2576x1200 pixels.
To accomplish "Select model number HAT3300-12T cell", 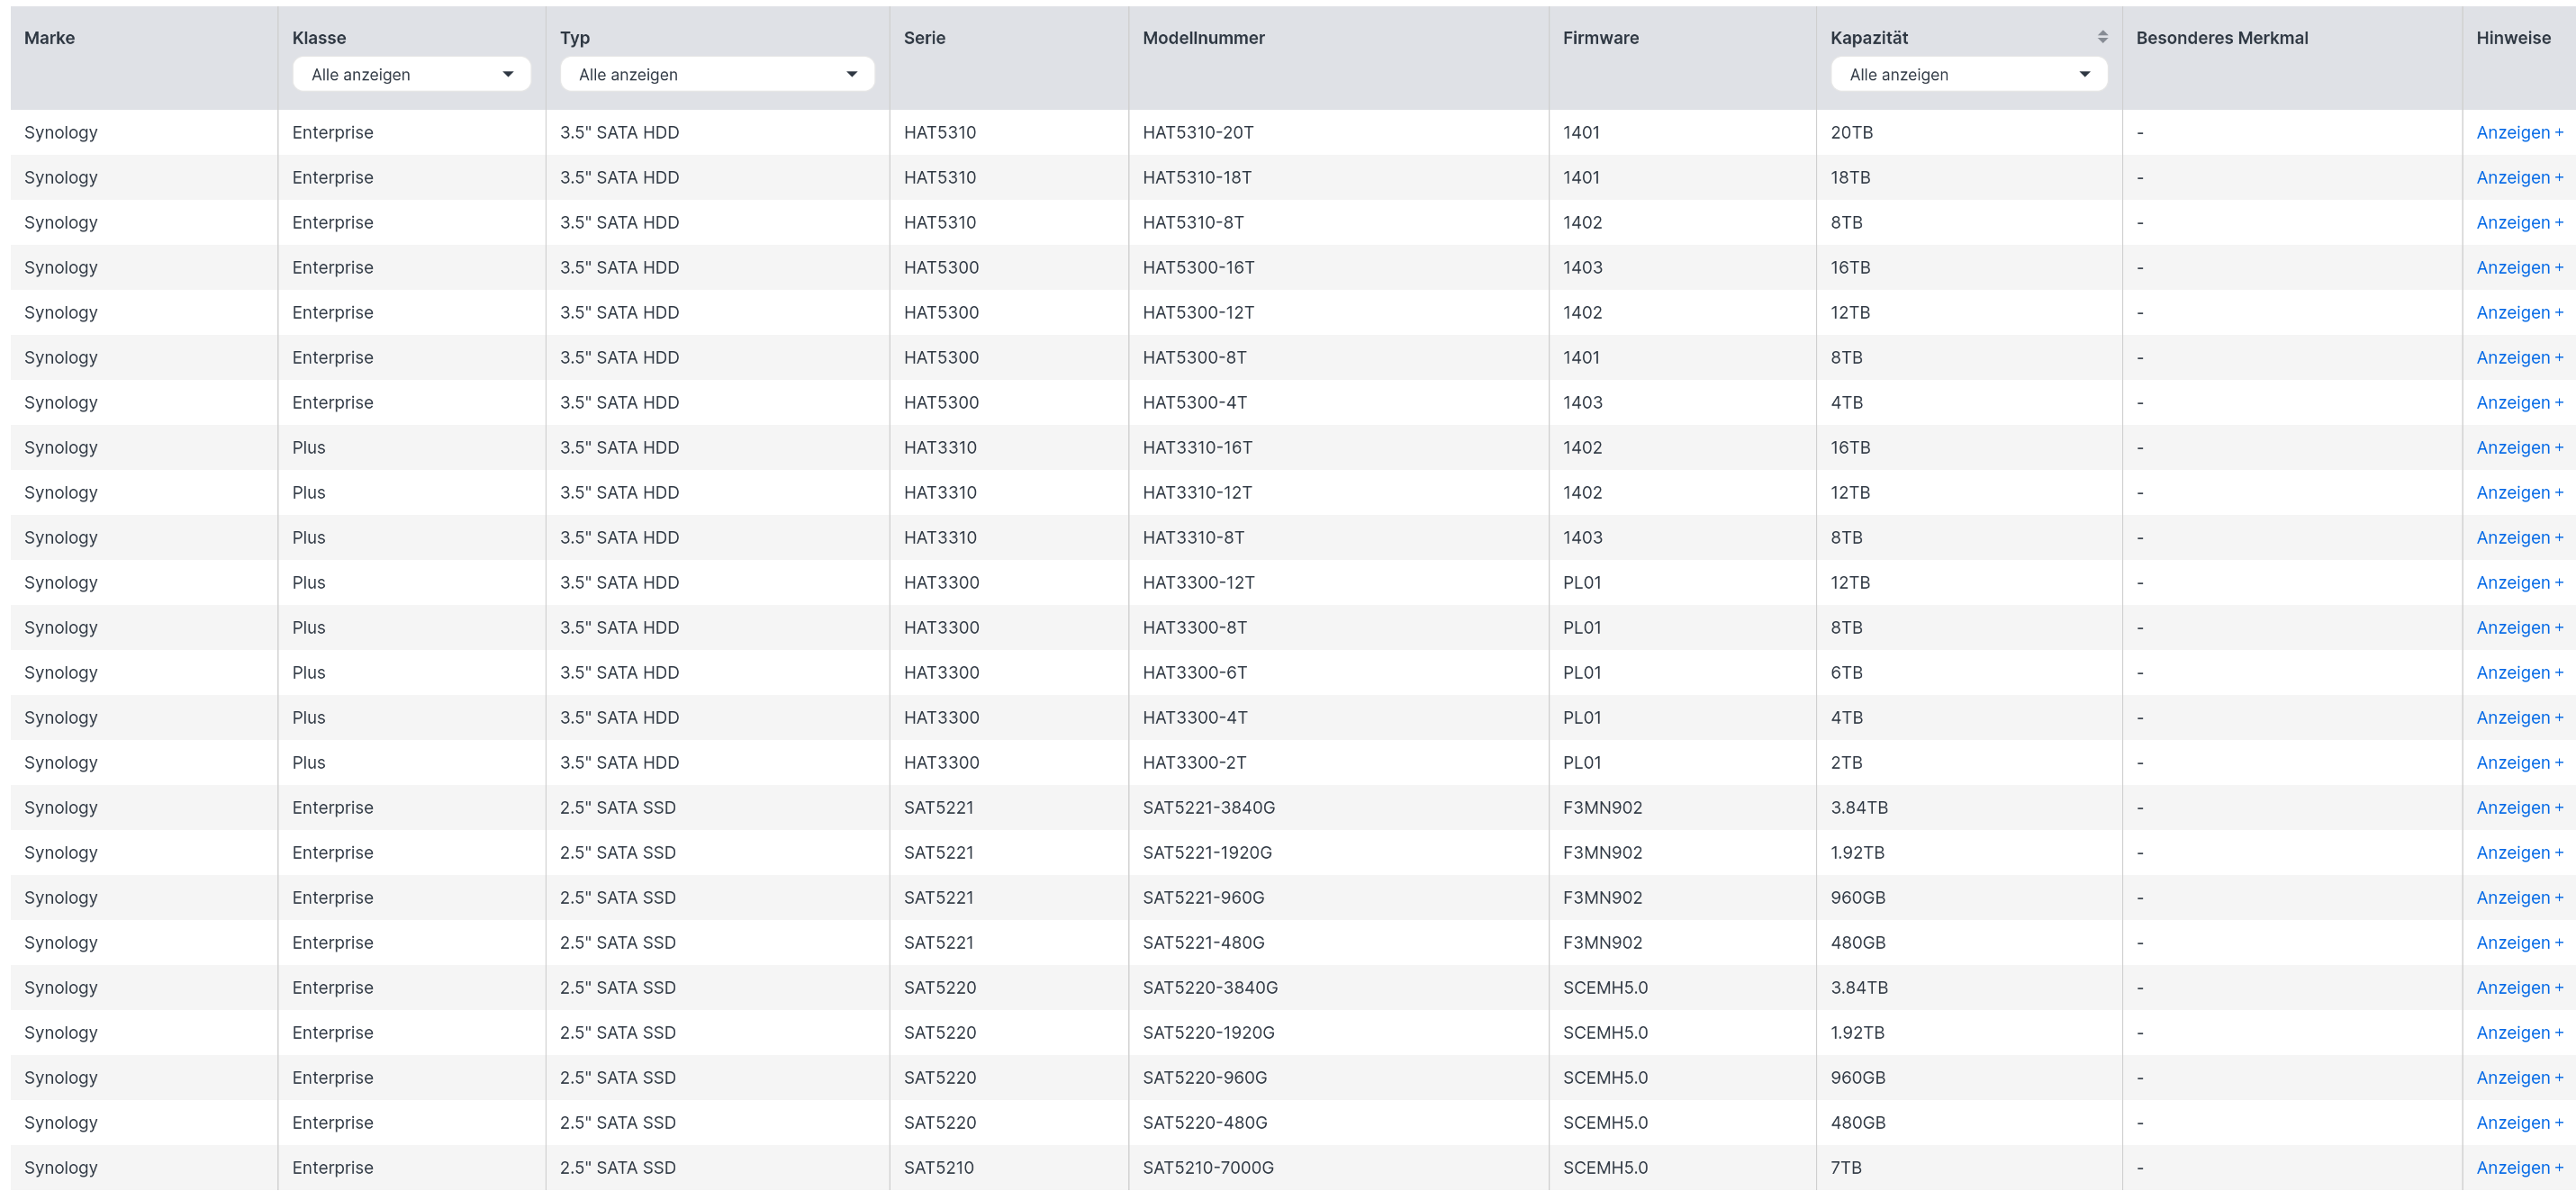I will [1198, 582].
